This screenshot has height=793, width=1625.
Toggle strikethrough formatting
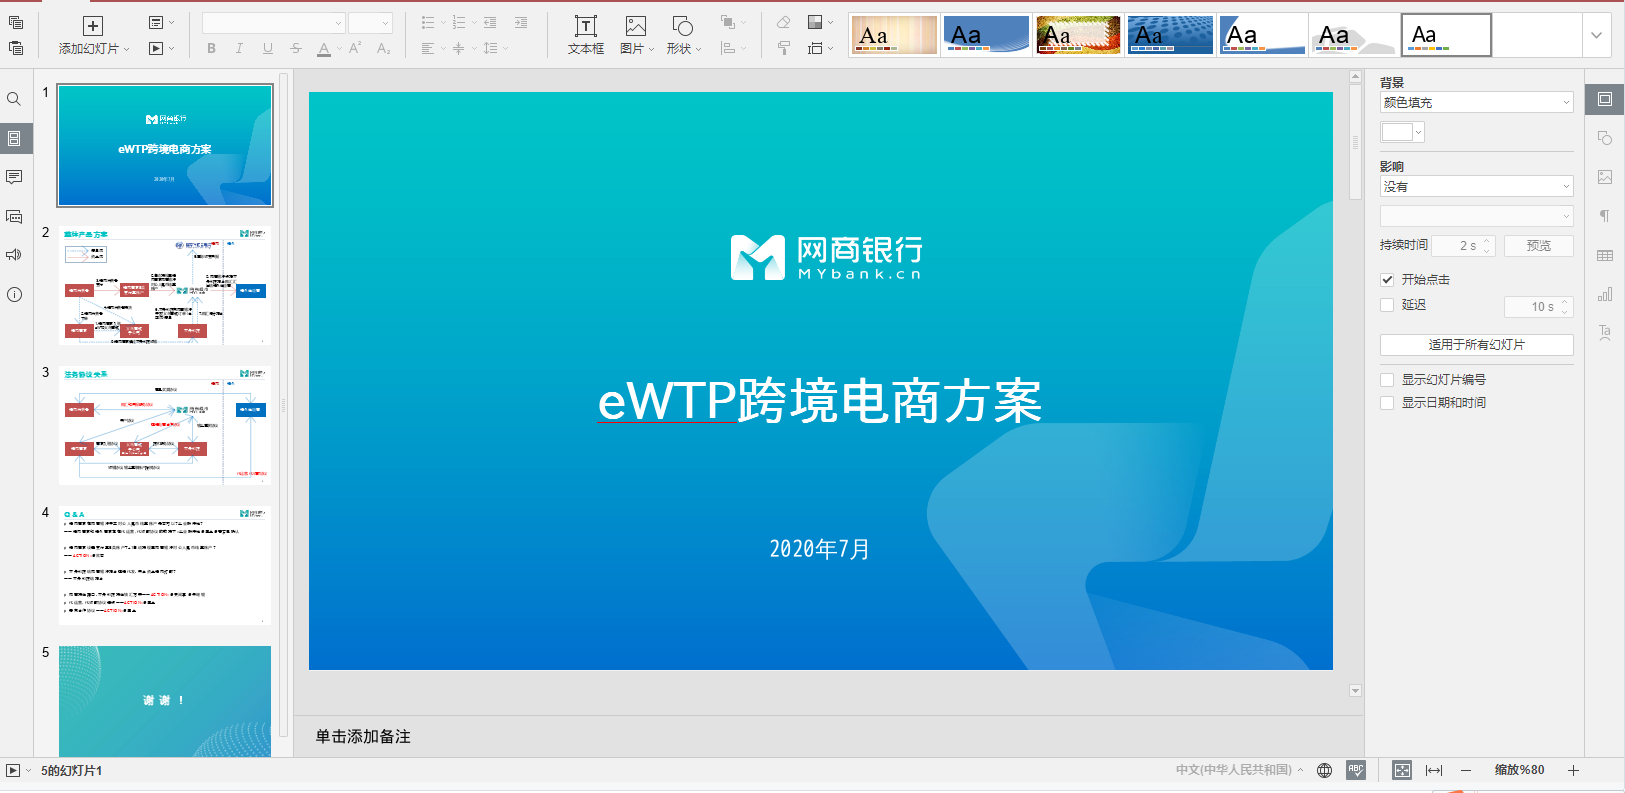[296, 48]
